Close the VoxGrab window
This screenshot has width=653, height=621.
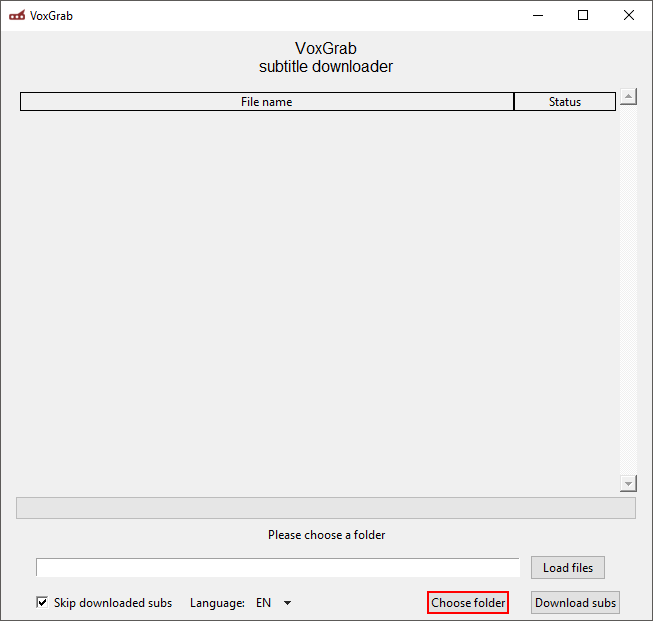(x=629, y=15)
